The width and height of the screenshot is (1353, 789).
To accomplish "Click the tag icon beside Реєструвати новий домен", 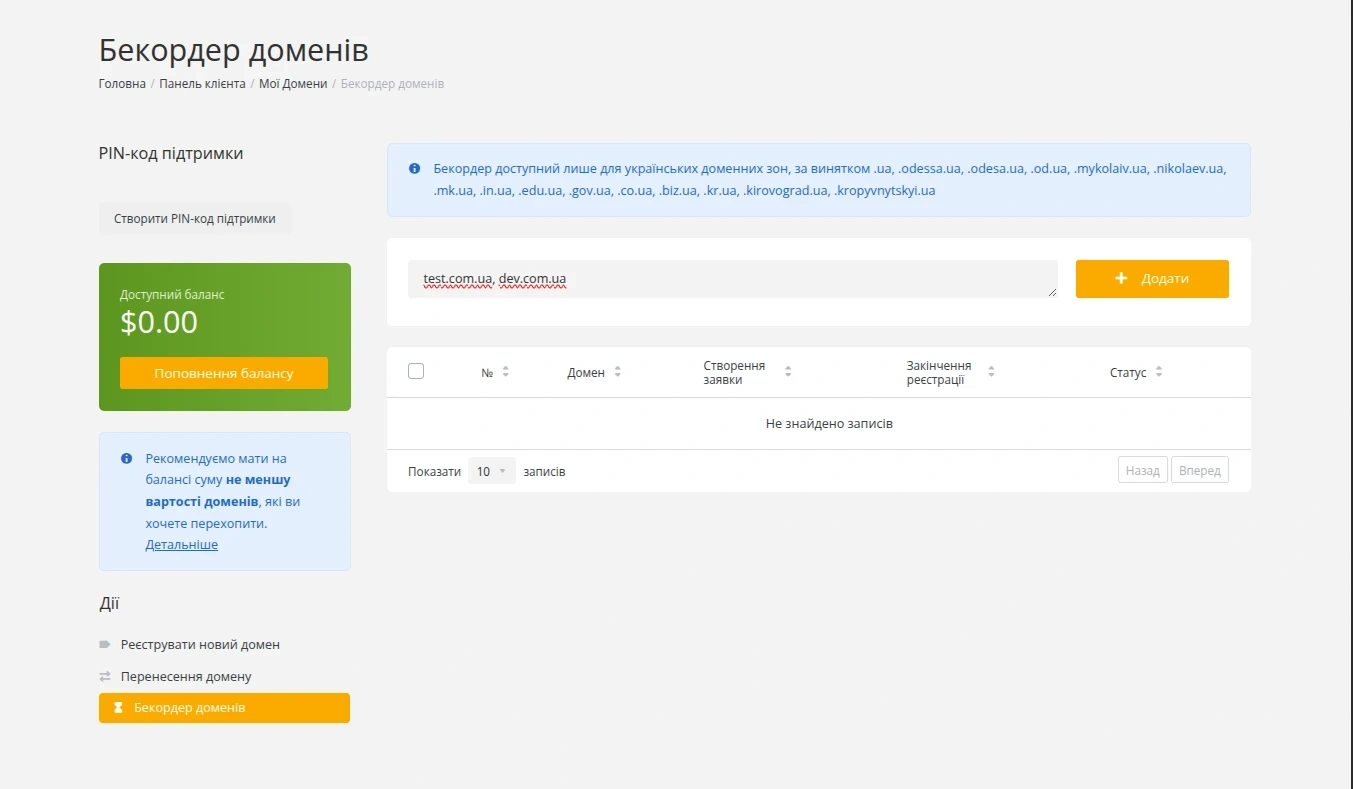I will click(105, 645).
